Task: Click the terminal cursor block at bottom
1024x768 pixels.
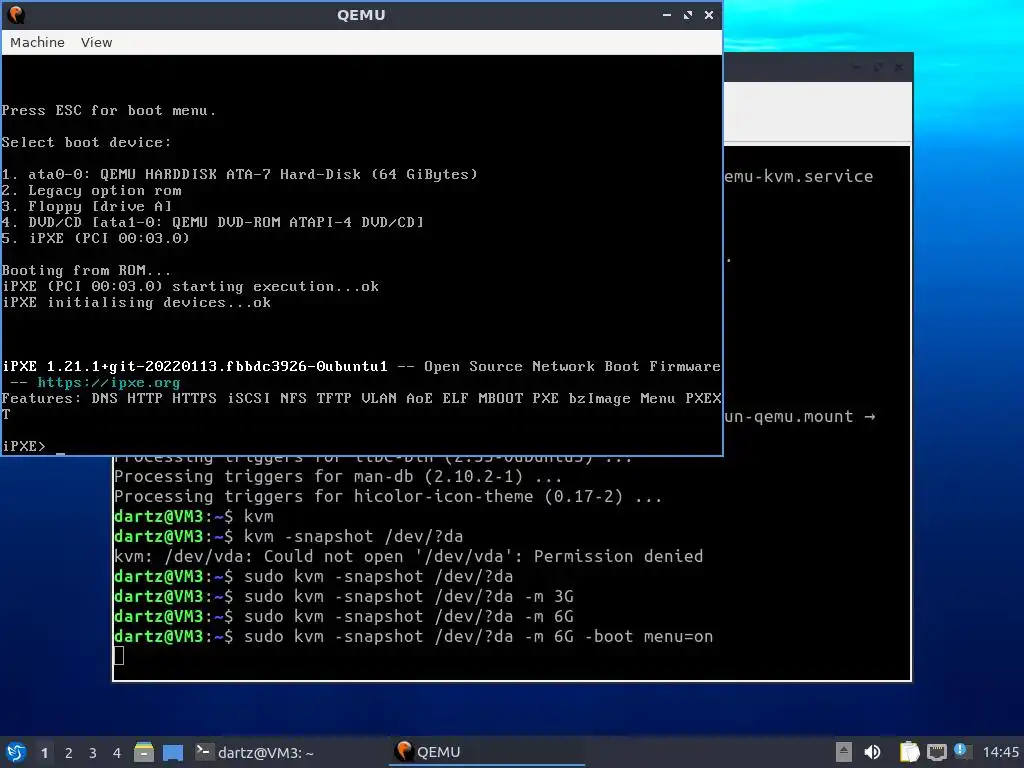Action: point(119,656)
